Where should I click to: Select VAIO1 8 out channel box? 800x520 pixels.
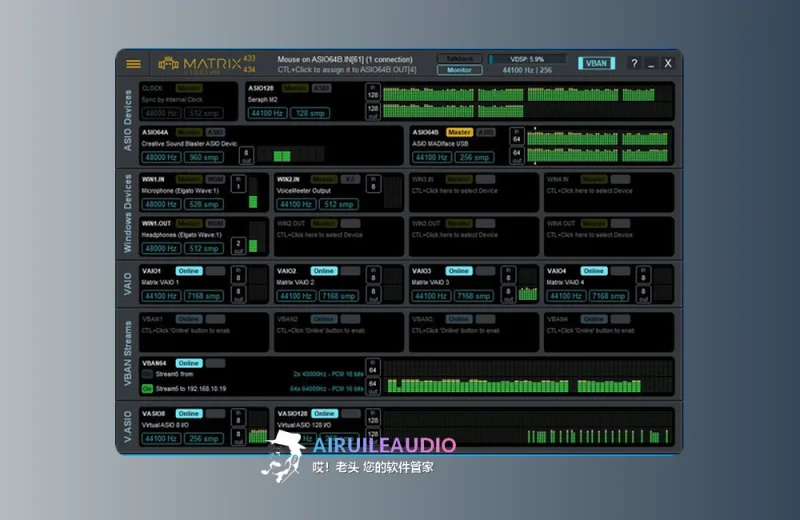(238, 294)
